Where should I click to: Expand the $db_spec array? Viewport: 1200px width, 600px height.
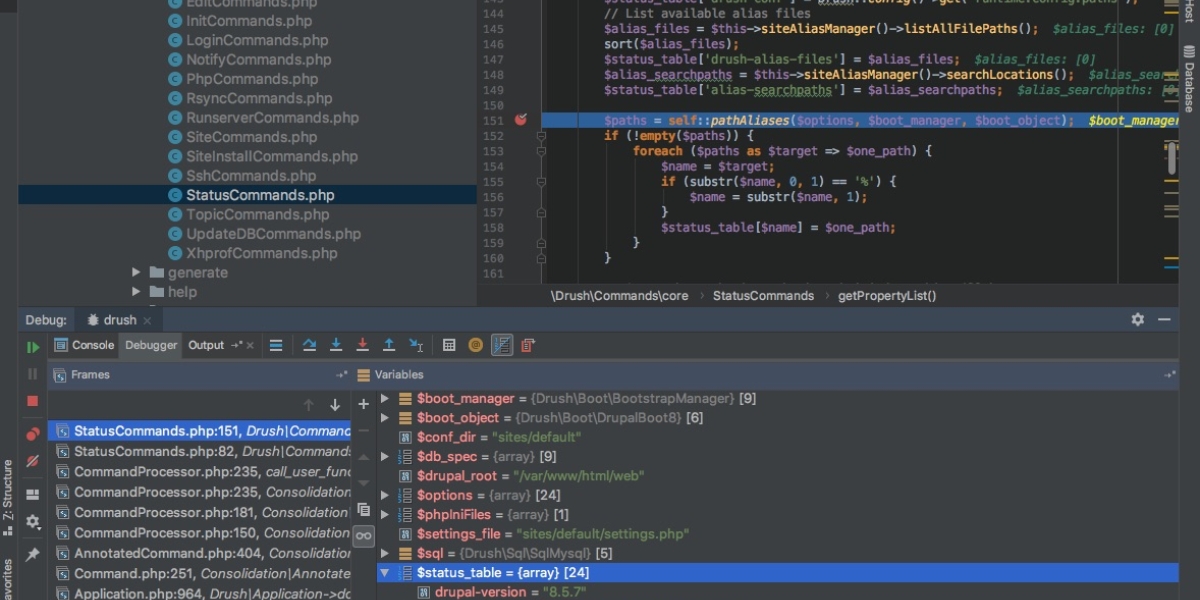[383, 456]
